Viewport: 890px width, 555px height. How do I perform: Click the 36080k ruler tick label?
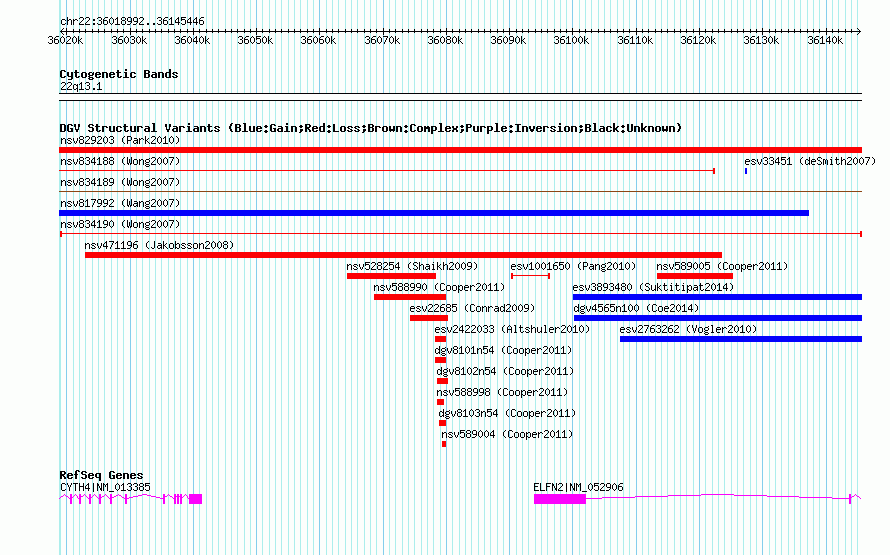pyautogui.click(x=445, y=40)
